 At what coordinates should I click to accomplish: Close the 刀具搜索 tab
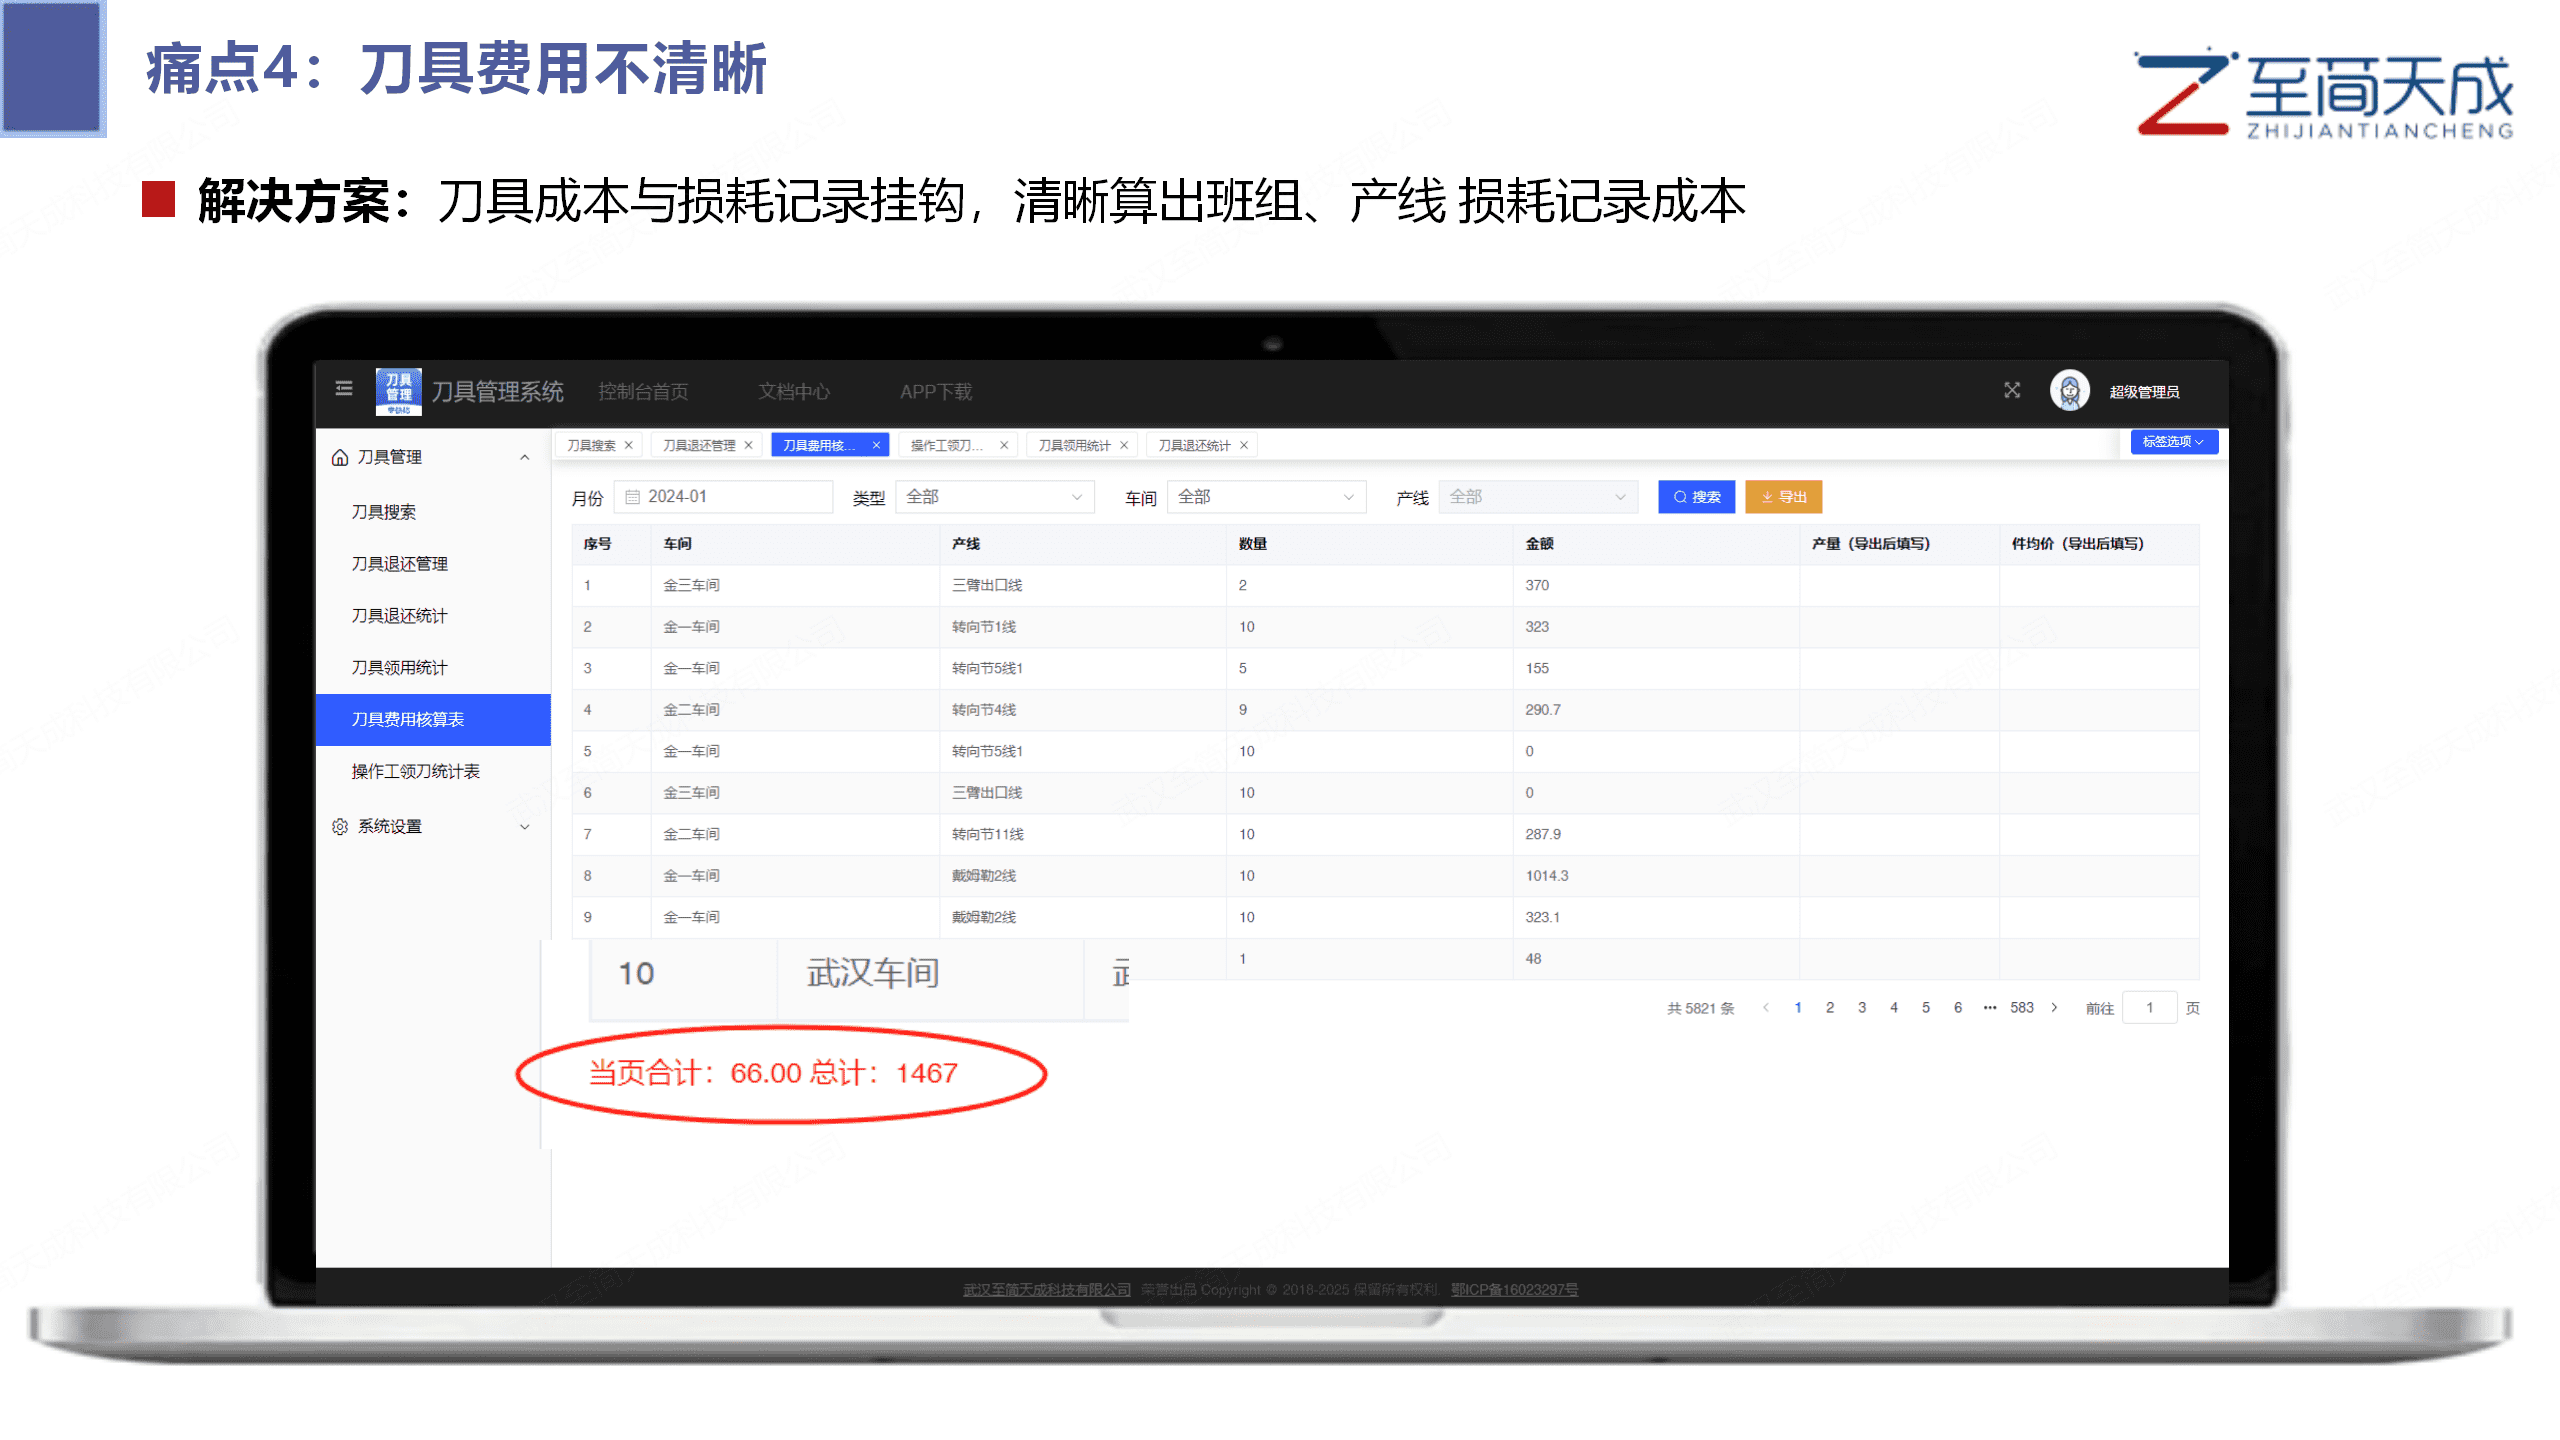629,446
